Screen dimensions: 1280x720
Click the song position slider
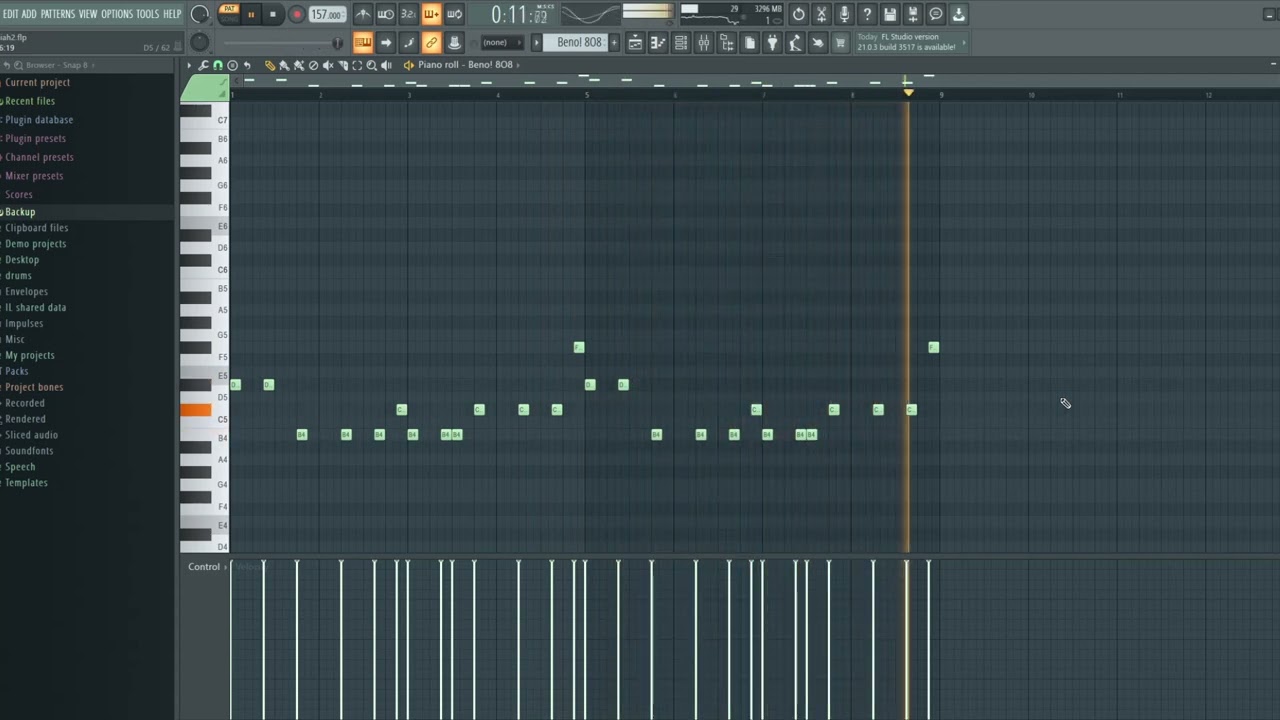click(x=281, y=43)
